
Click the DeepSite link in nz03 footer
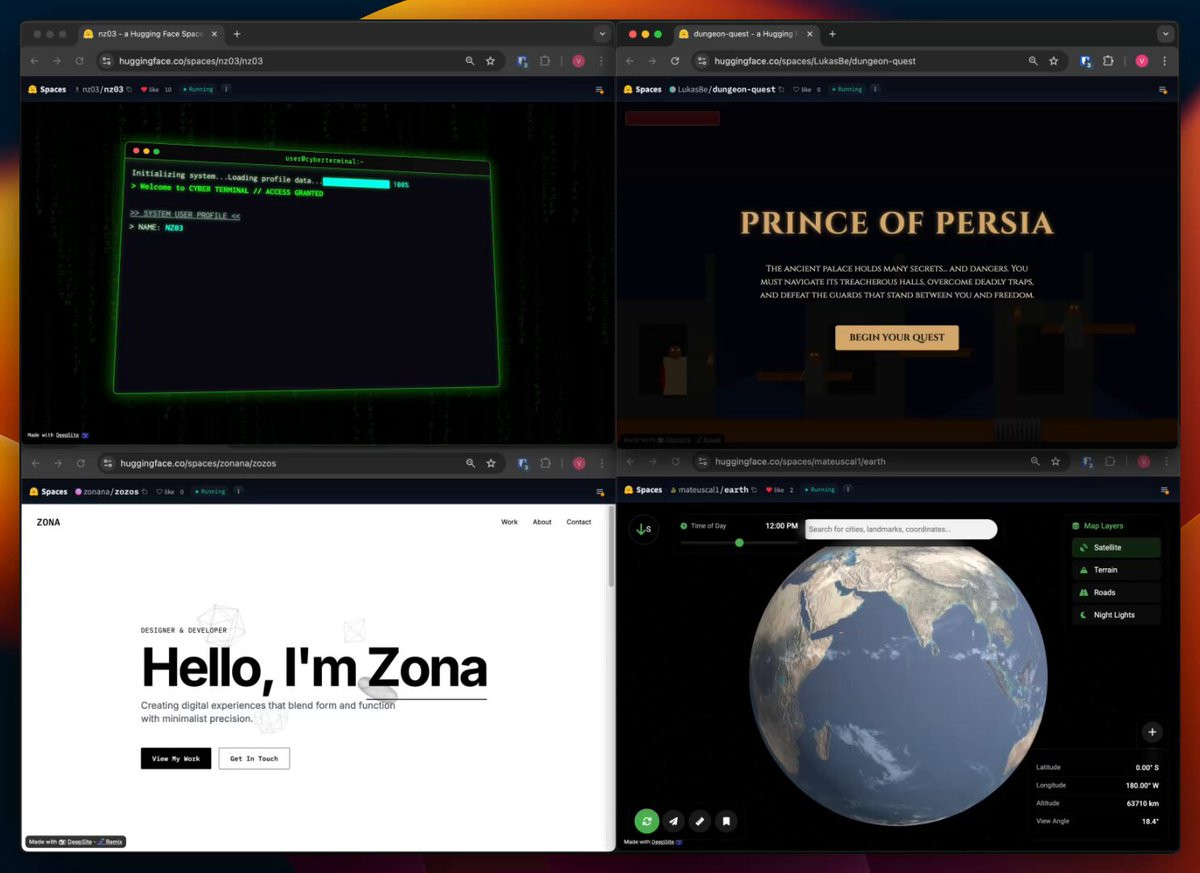pos(67,435)
